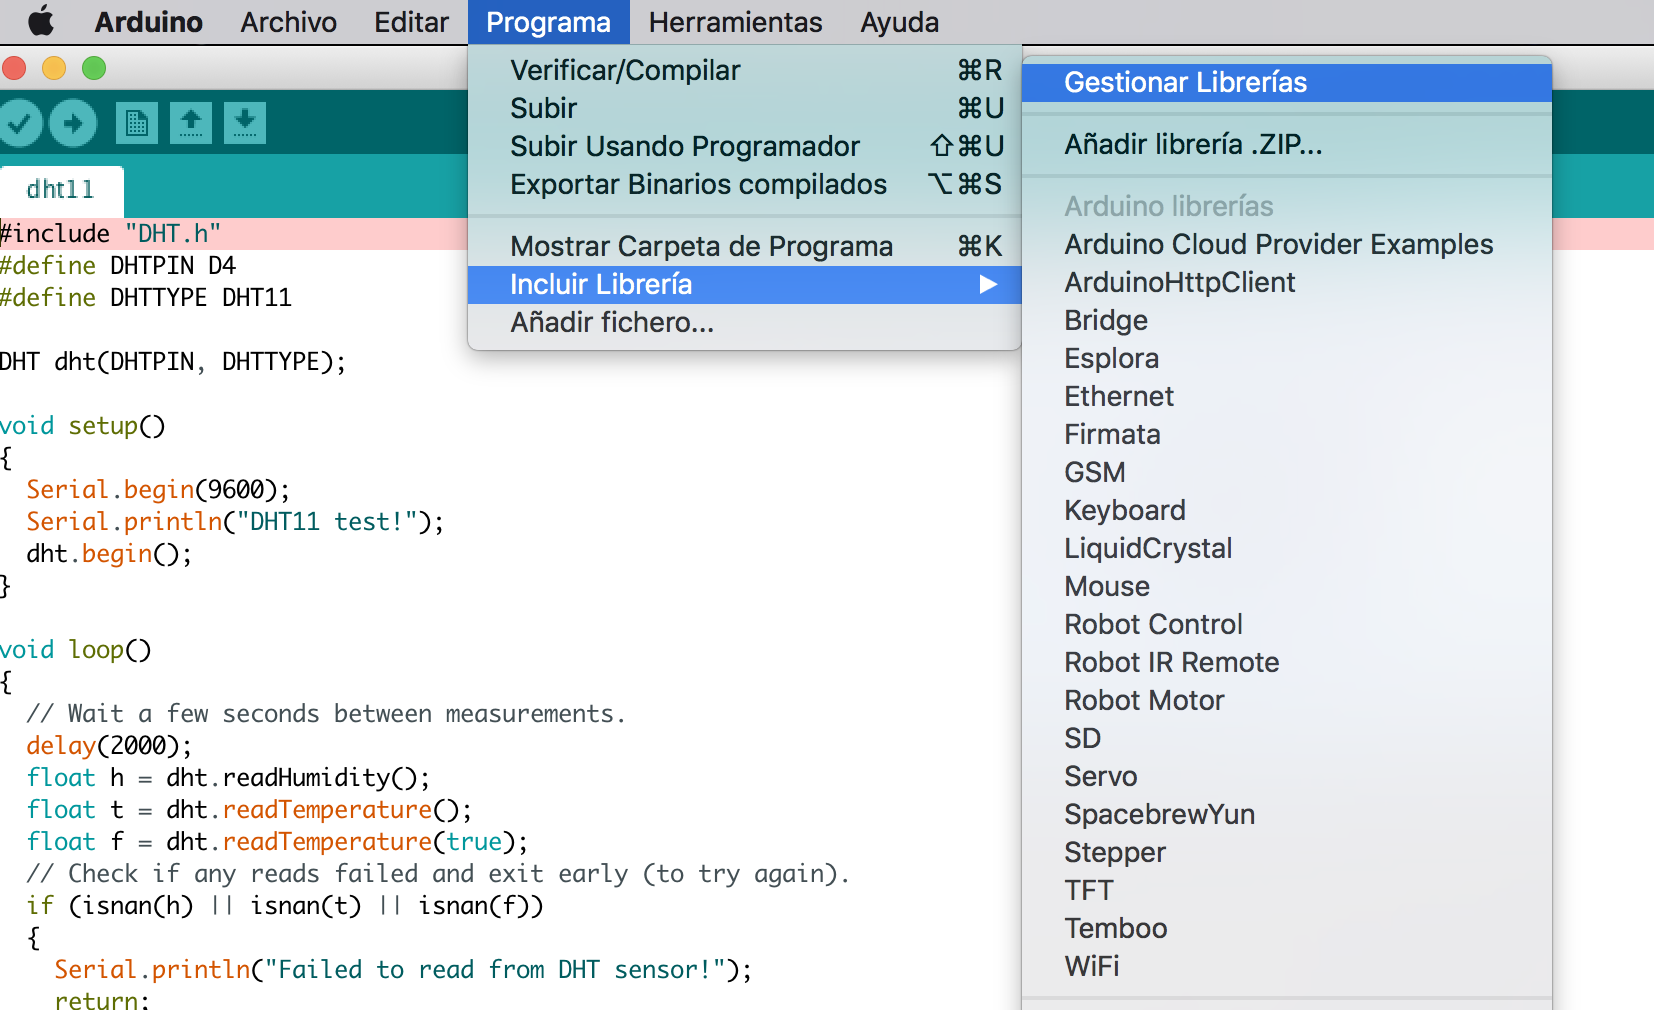Click the #define DHTPIN D4 line

(118, 266)
